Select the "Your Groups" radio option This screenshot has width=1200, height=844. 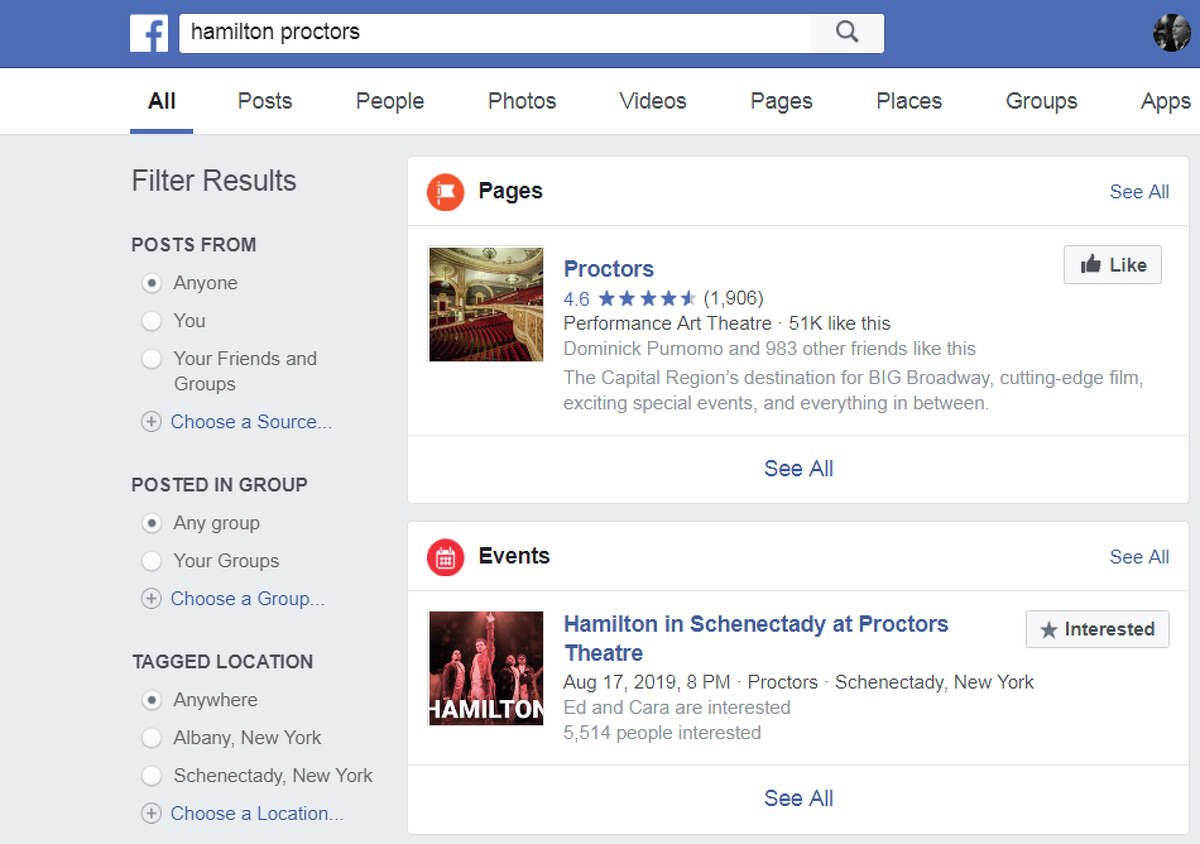pos(151,561)
